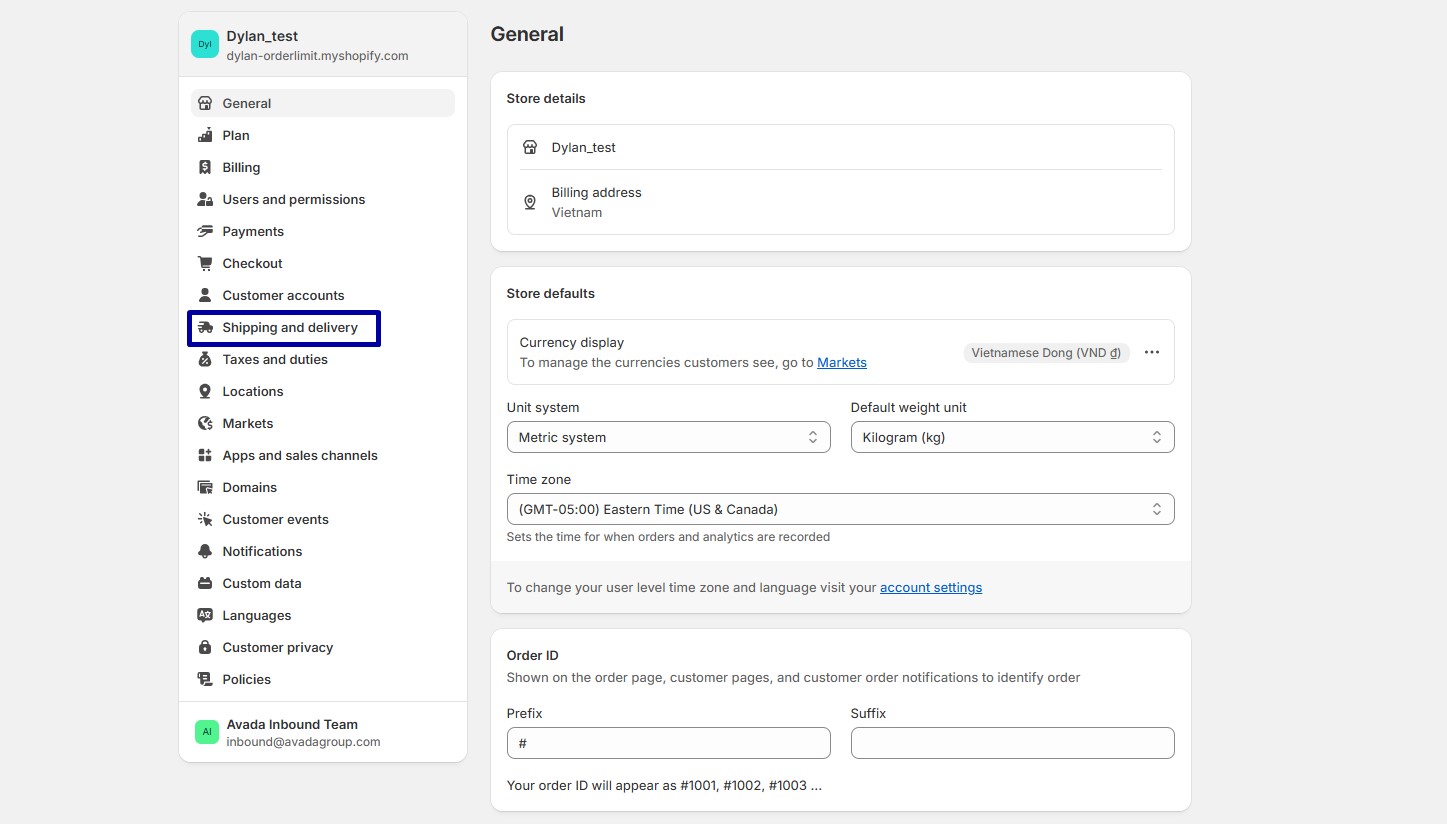Click the Notifications bell icon

(205, 551)
